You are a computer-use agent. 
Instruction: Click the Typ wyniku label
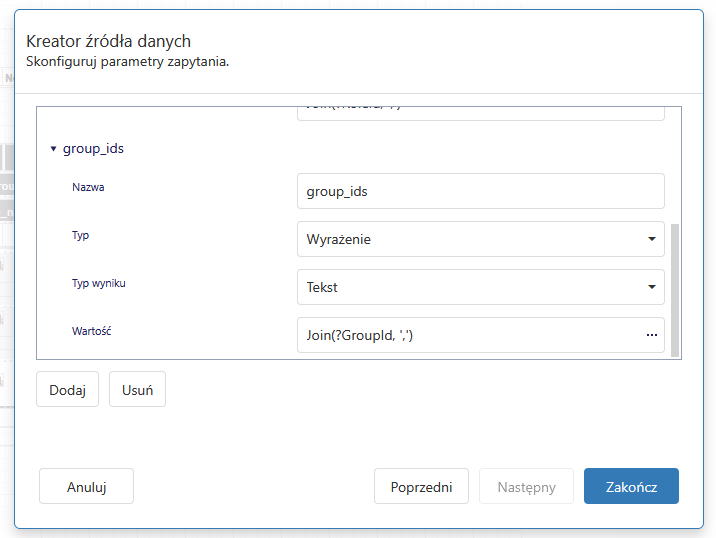tap(98, 283)
